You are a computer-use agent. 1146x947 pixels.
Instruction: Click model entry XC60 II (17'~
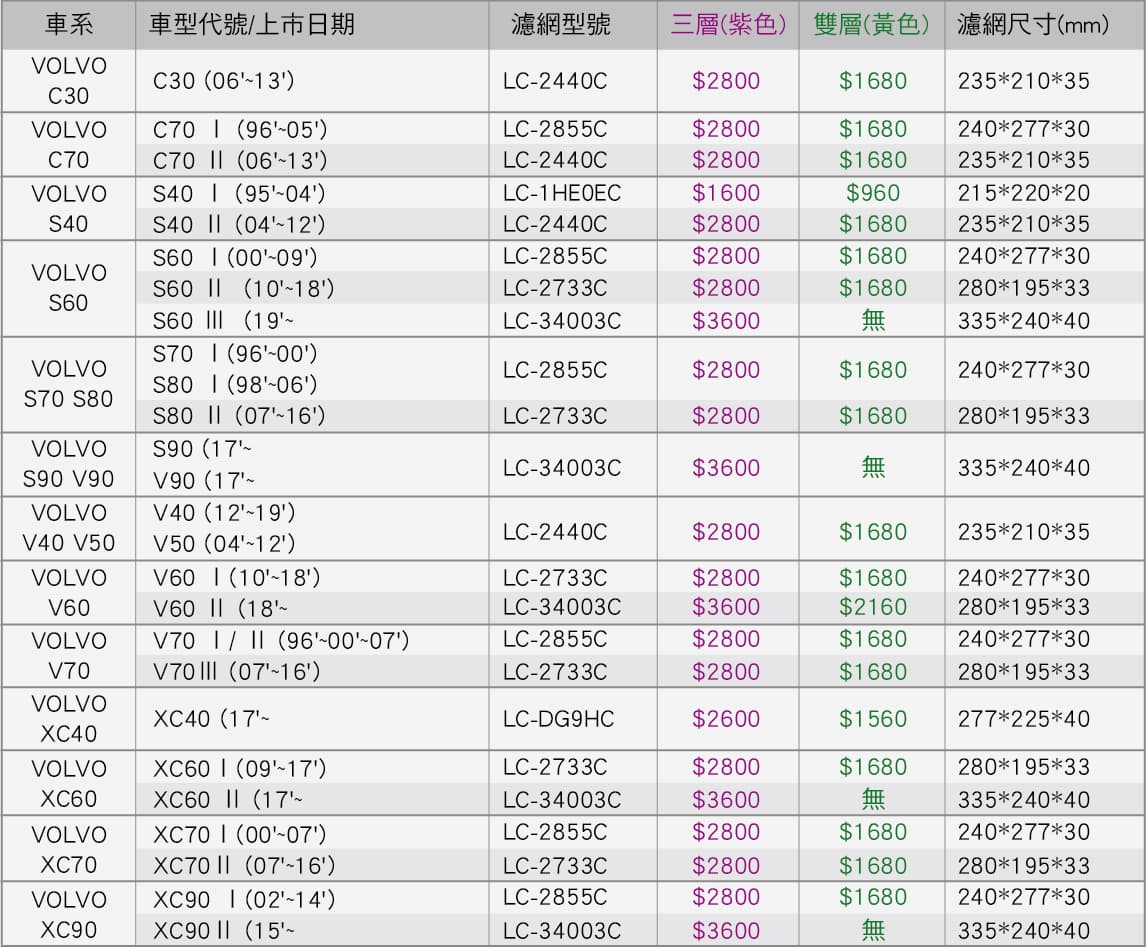[x=228, y=800]
